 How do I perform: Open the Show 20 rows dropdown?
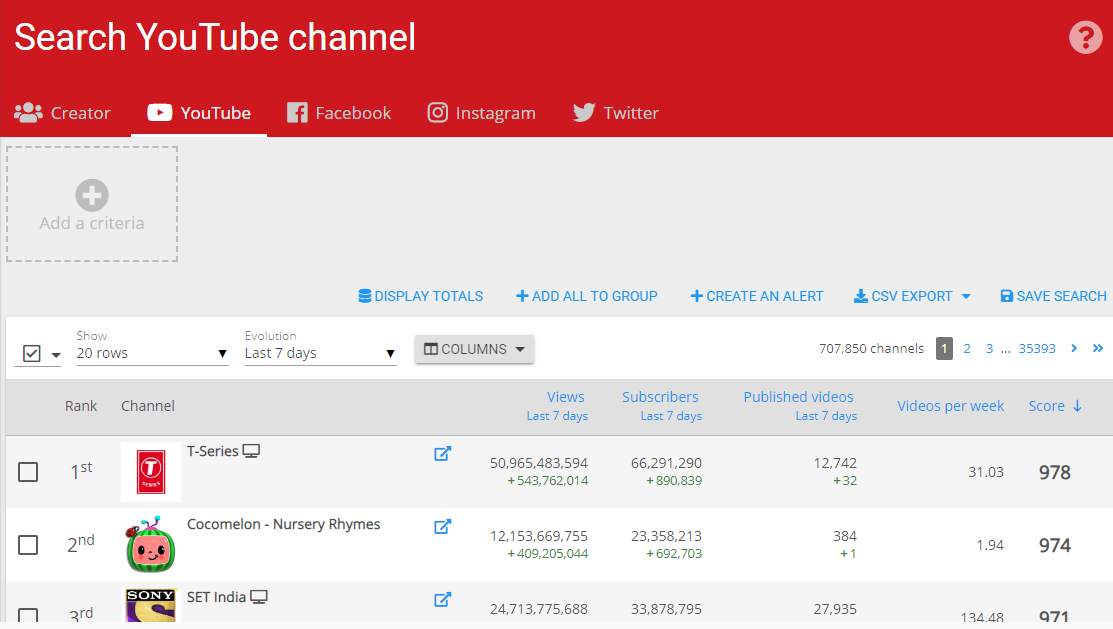152,353
